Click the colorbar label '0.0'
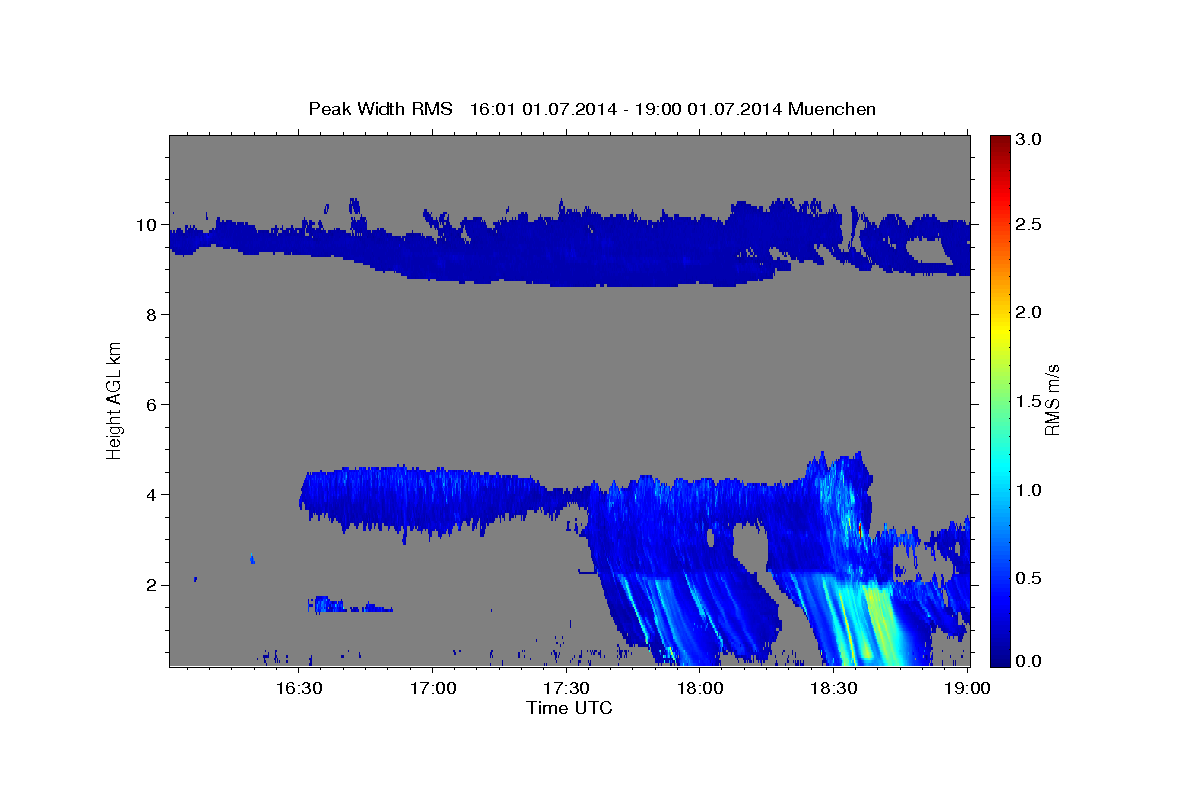Image resolution: width=1200 pixels, height=800 pixels. coord(1030,661)
